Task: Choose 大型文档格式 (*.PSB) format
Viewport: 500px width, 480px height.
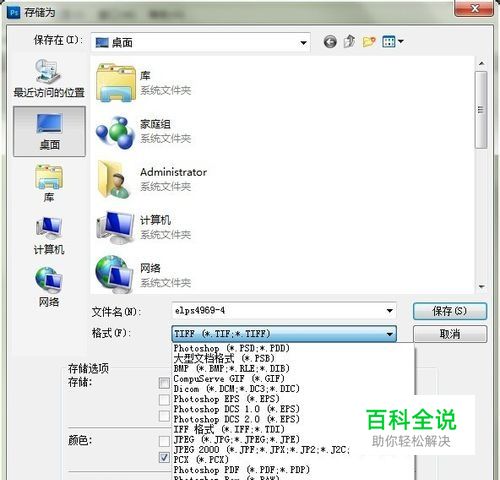Action: 224,358
